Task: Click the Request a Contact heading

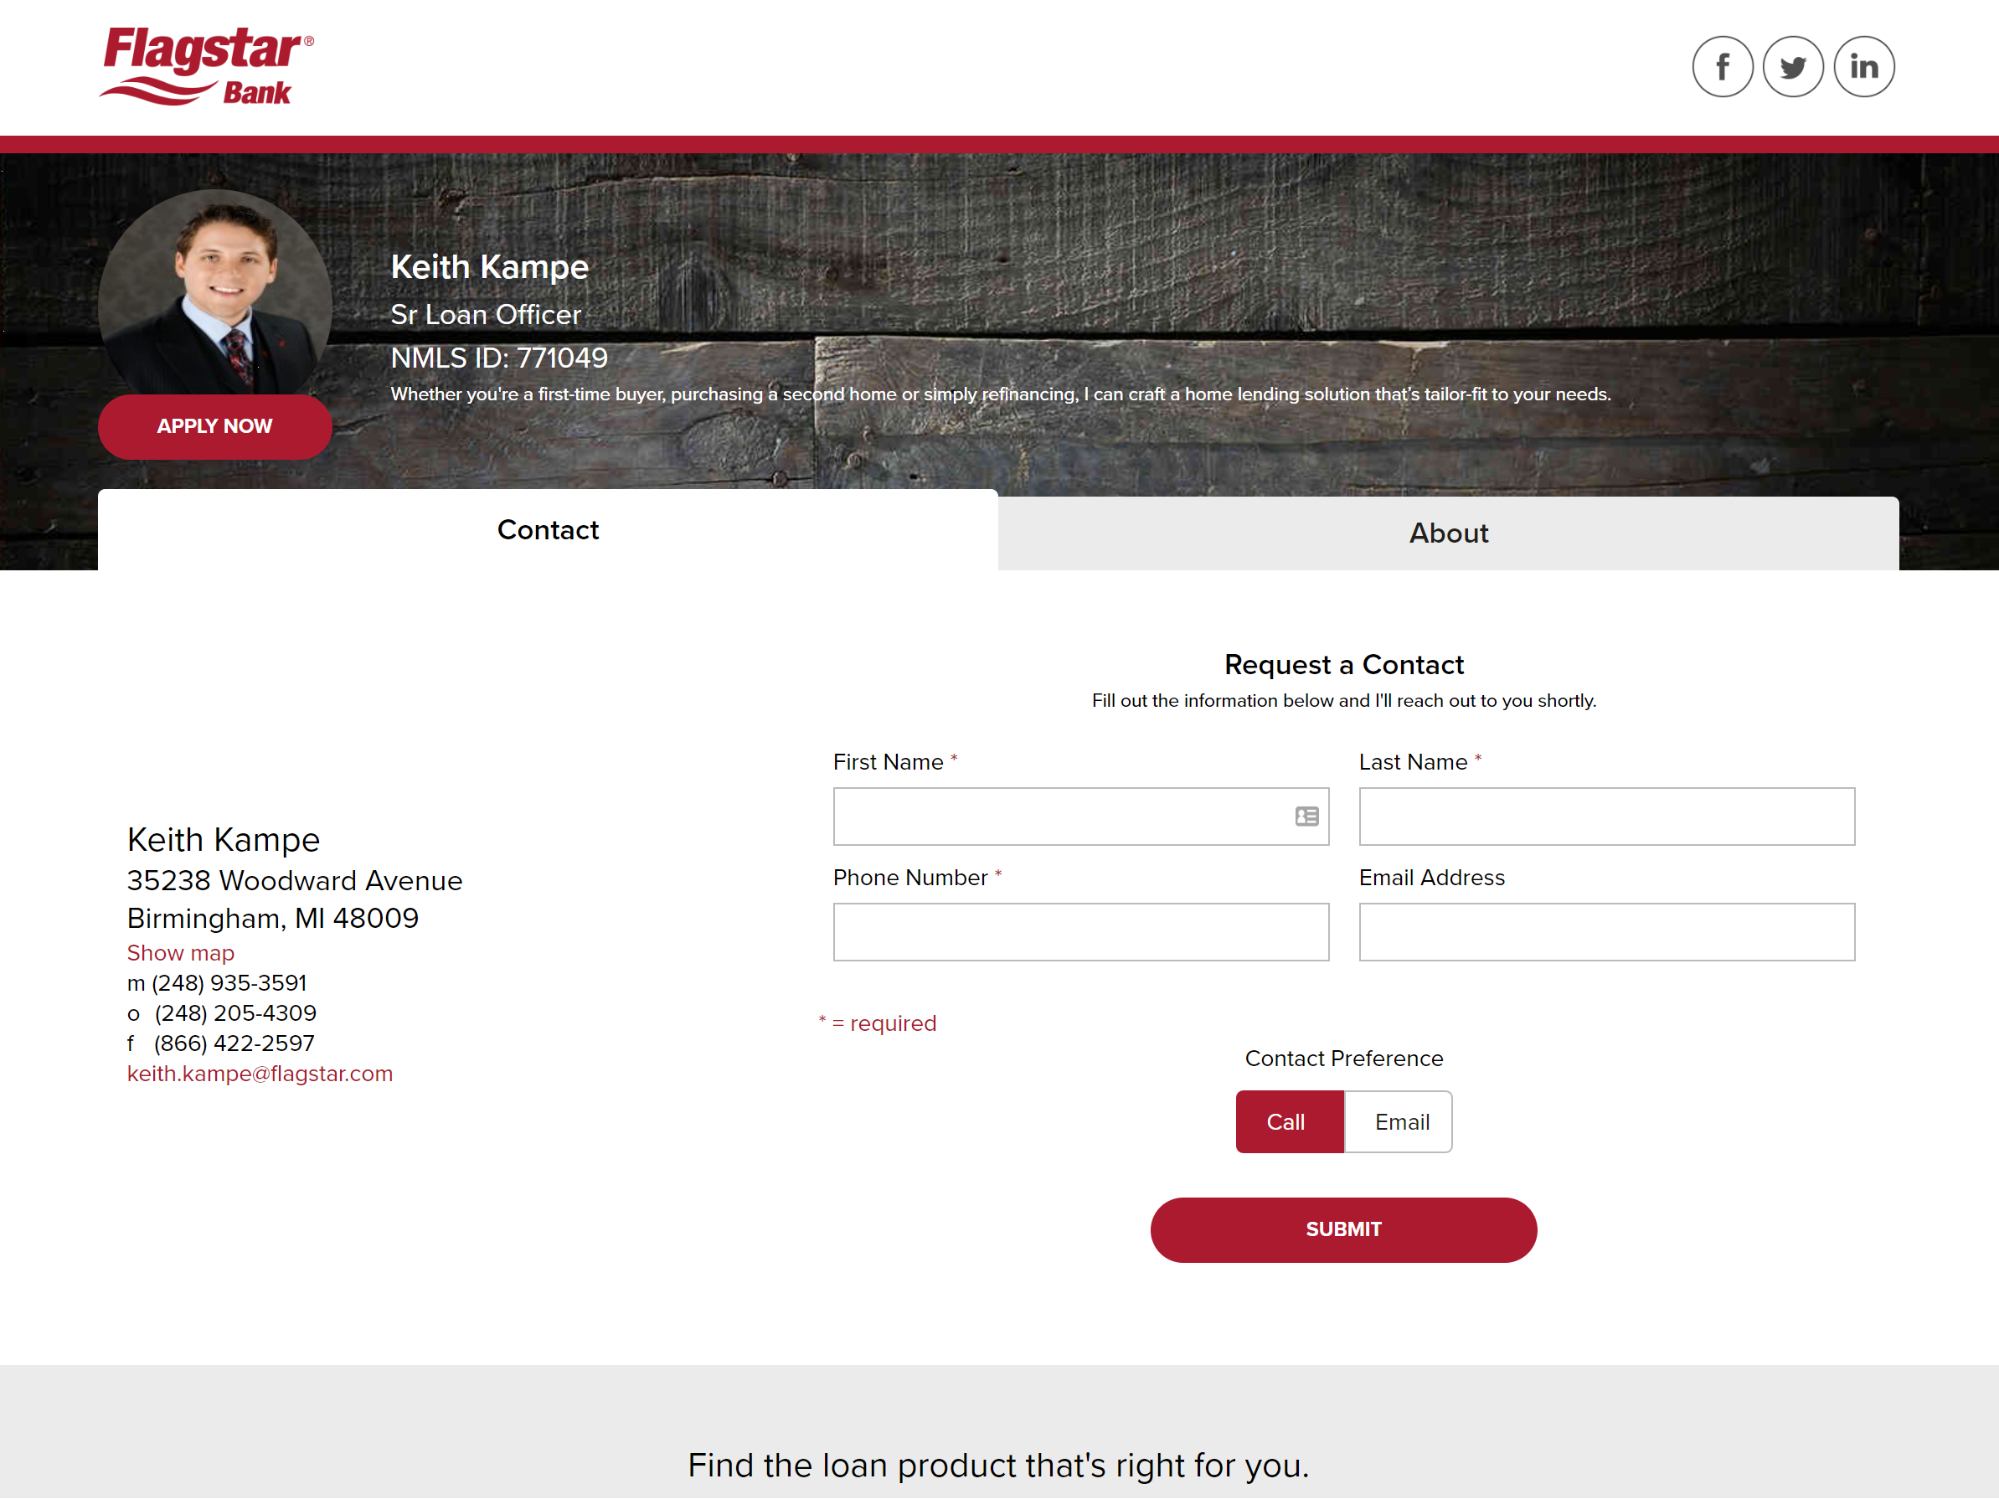Action: pos(1344,665)
